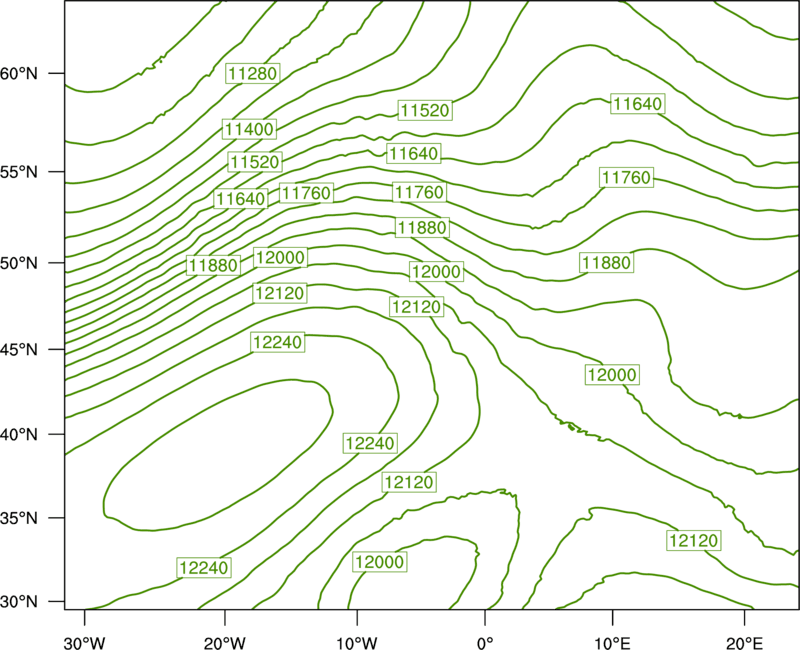The width and height of the screenshot is (800, 650).
Task: Select the 12120 contour label nearest 20°E
Action: pyautogui.click(x=694, y=540)
